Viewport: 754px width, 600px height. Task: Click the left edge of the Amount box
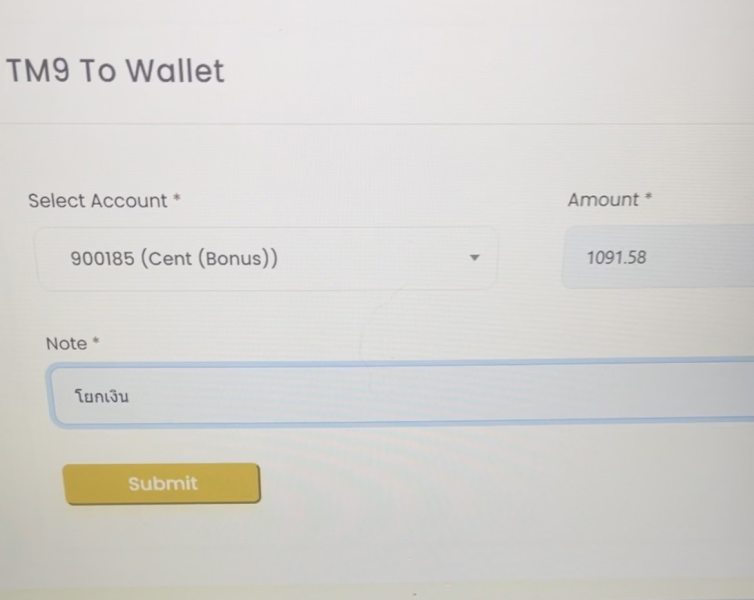coord(570,258)
